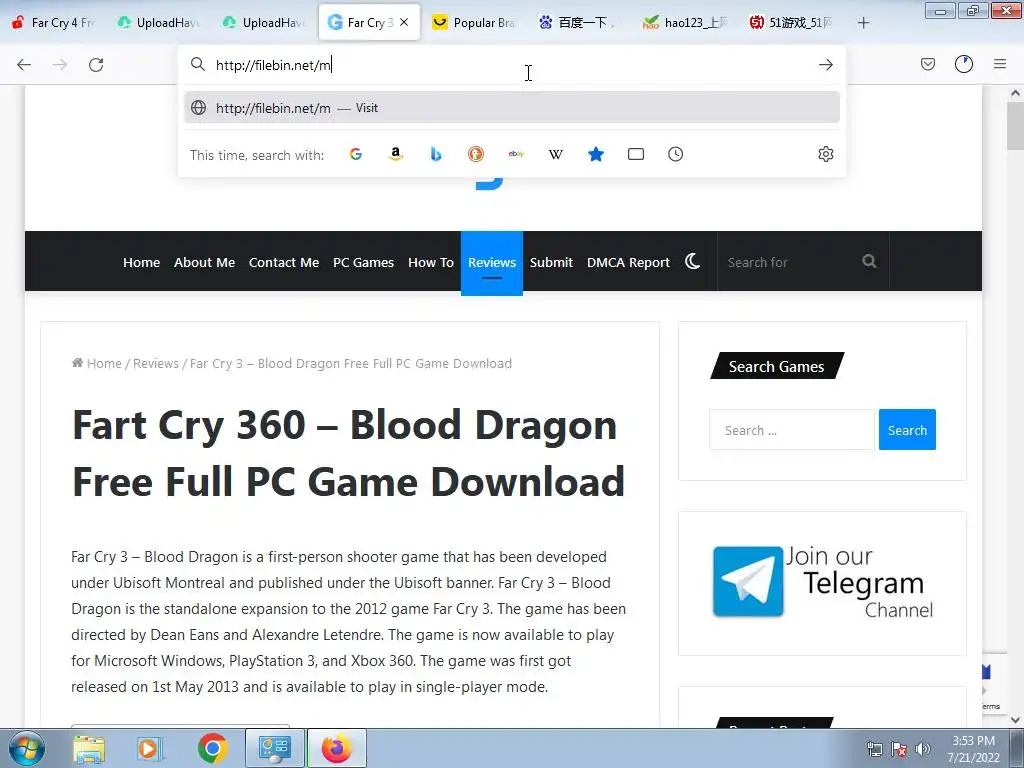This screenshot has width=1024, height=768.
Task: Open the Firefox hamburger menu
Action: 1000,64
